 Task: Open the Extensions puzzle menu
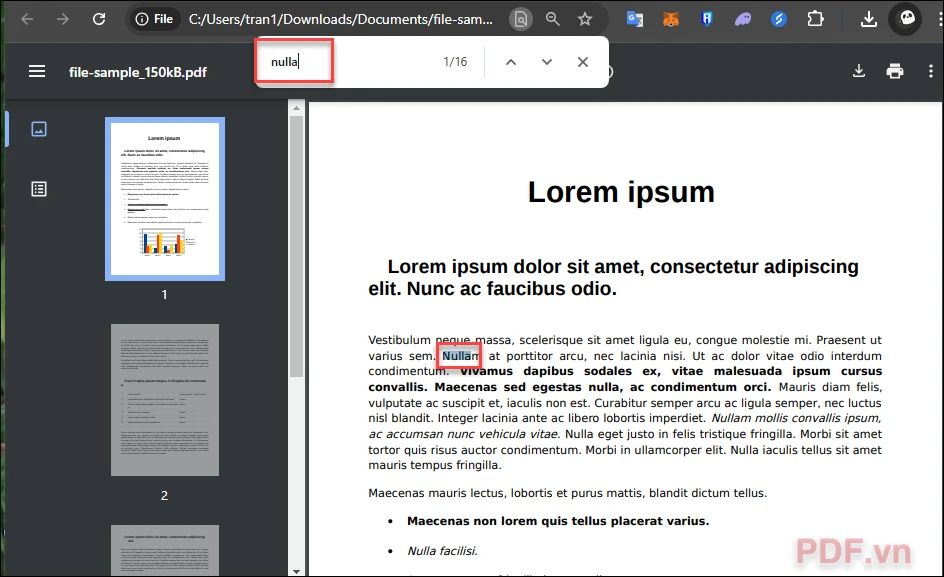pos(815,19)
